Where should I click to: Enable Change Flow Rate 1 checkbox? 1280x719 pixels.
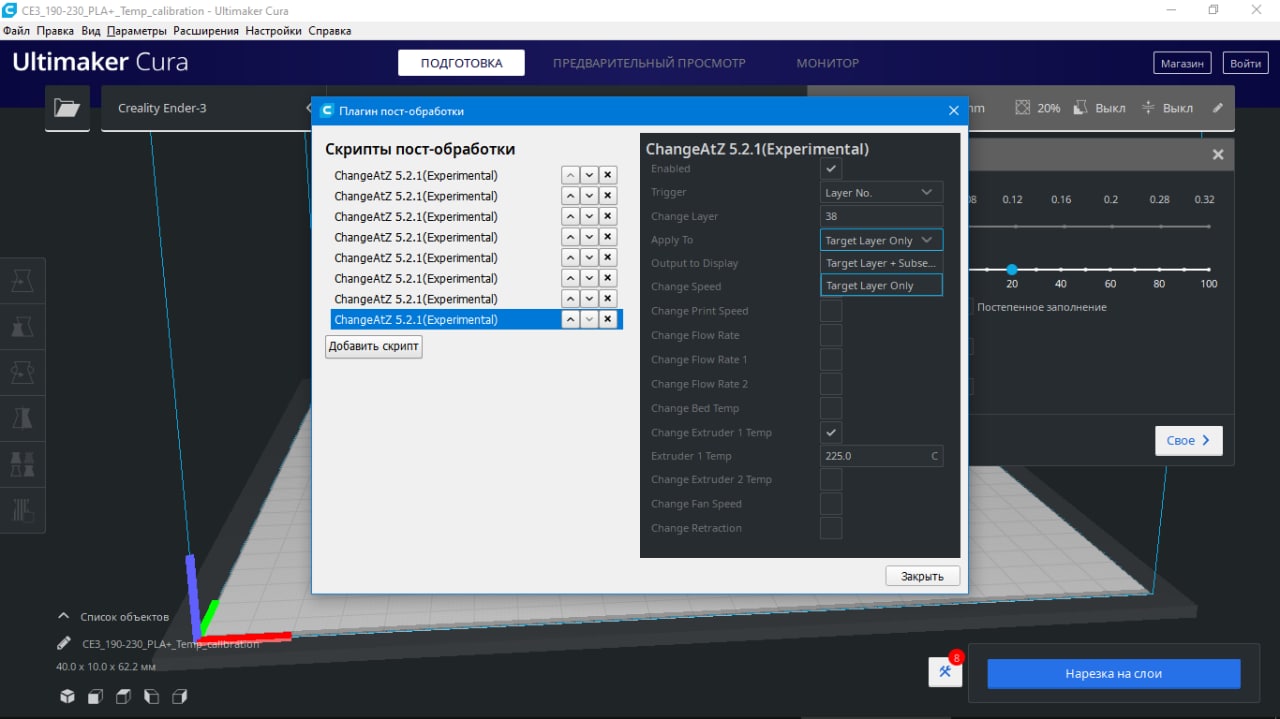pyautogui.click(x=831, y=359)
